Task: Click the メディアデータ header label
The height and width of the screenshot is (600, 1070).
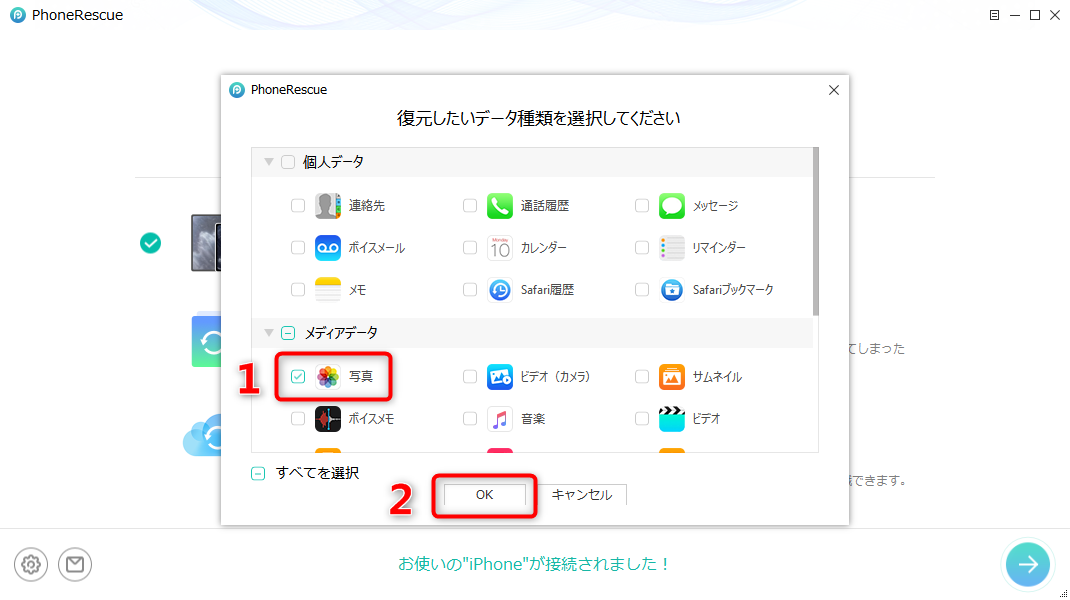Action: pyautogui.click(x=341, y=333)
